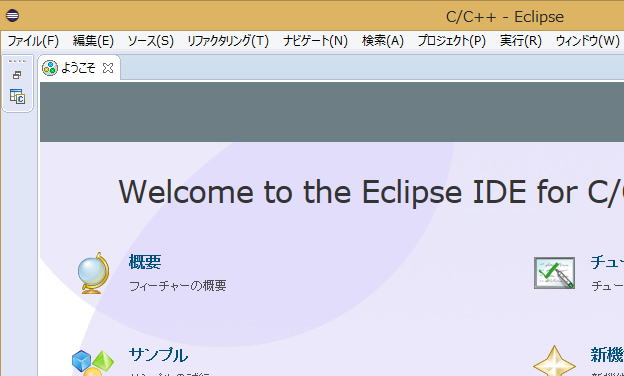Open the 実行(R) menu
Image resolution: width=624 pixels, height=376 pixels.
521,41
